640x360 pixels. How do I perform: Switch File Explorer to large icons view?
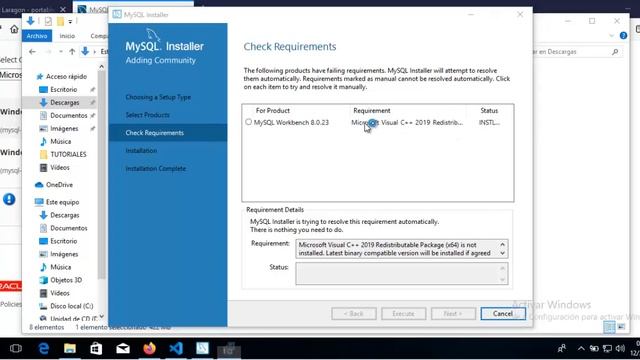click(x=621, y=327)
